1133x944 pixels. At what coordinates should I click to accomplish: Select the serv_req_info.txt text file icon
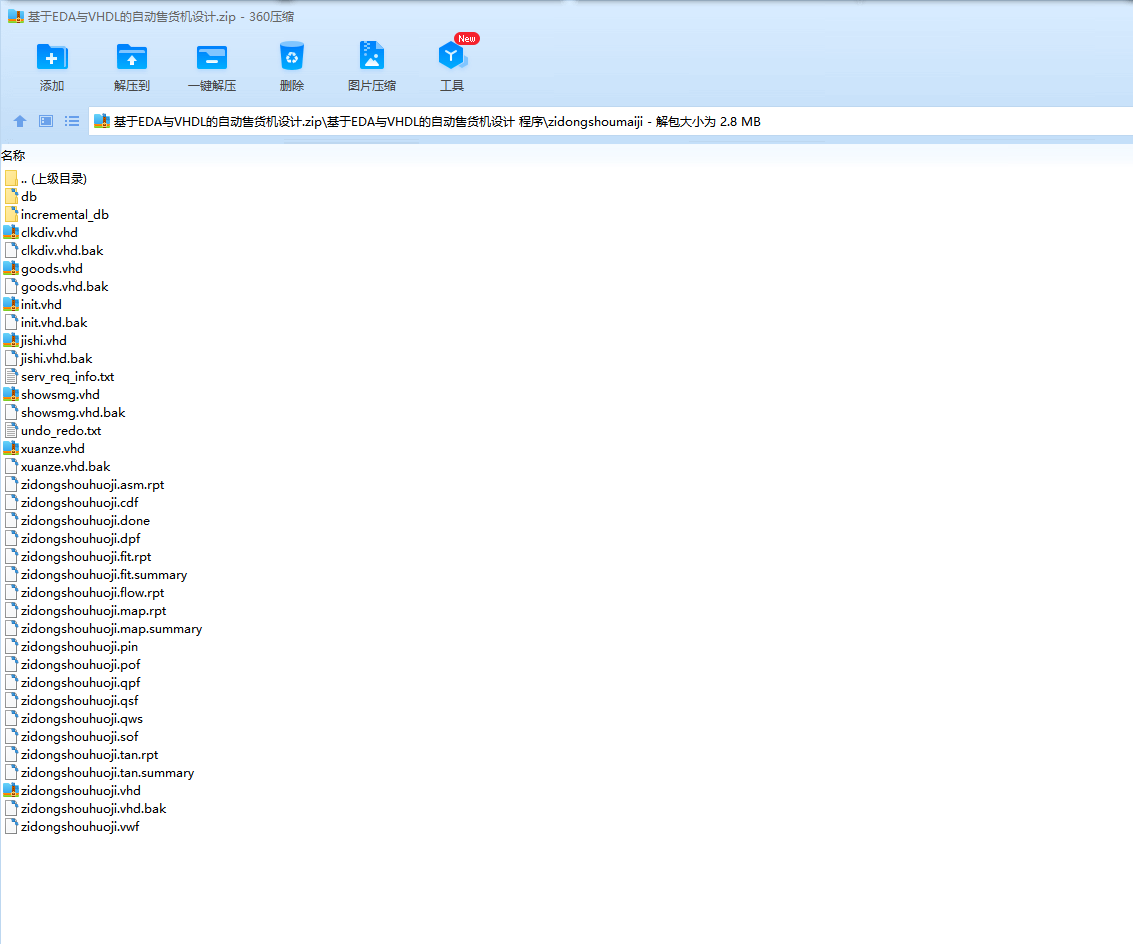pos(11,377)
